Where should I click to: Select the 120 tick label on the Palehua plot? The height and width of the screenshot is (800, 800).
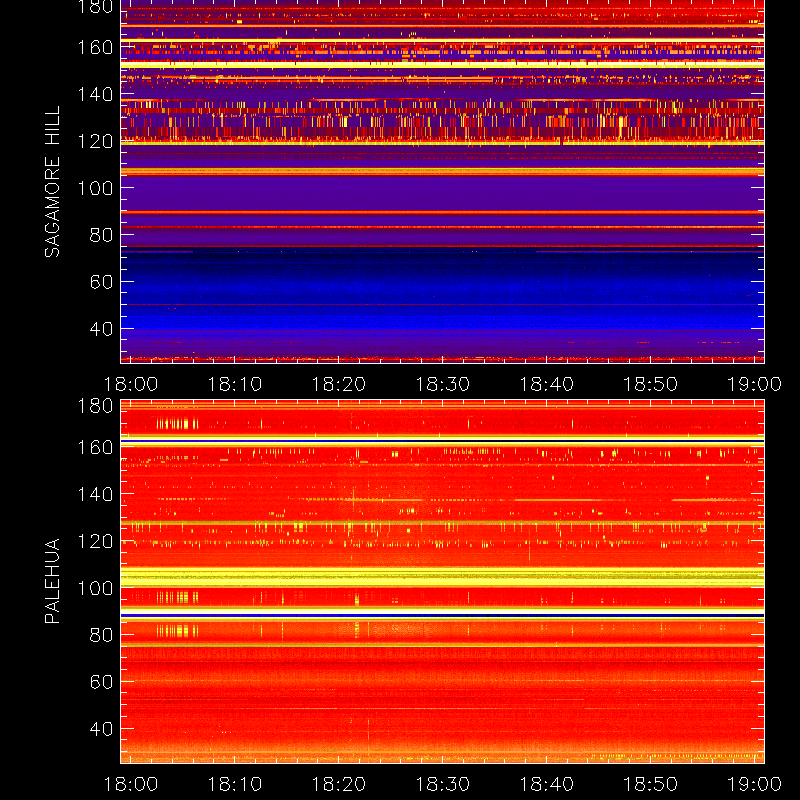[x=95, y=541]
